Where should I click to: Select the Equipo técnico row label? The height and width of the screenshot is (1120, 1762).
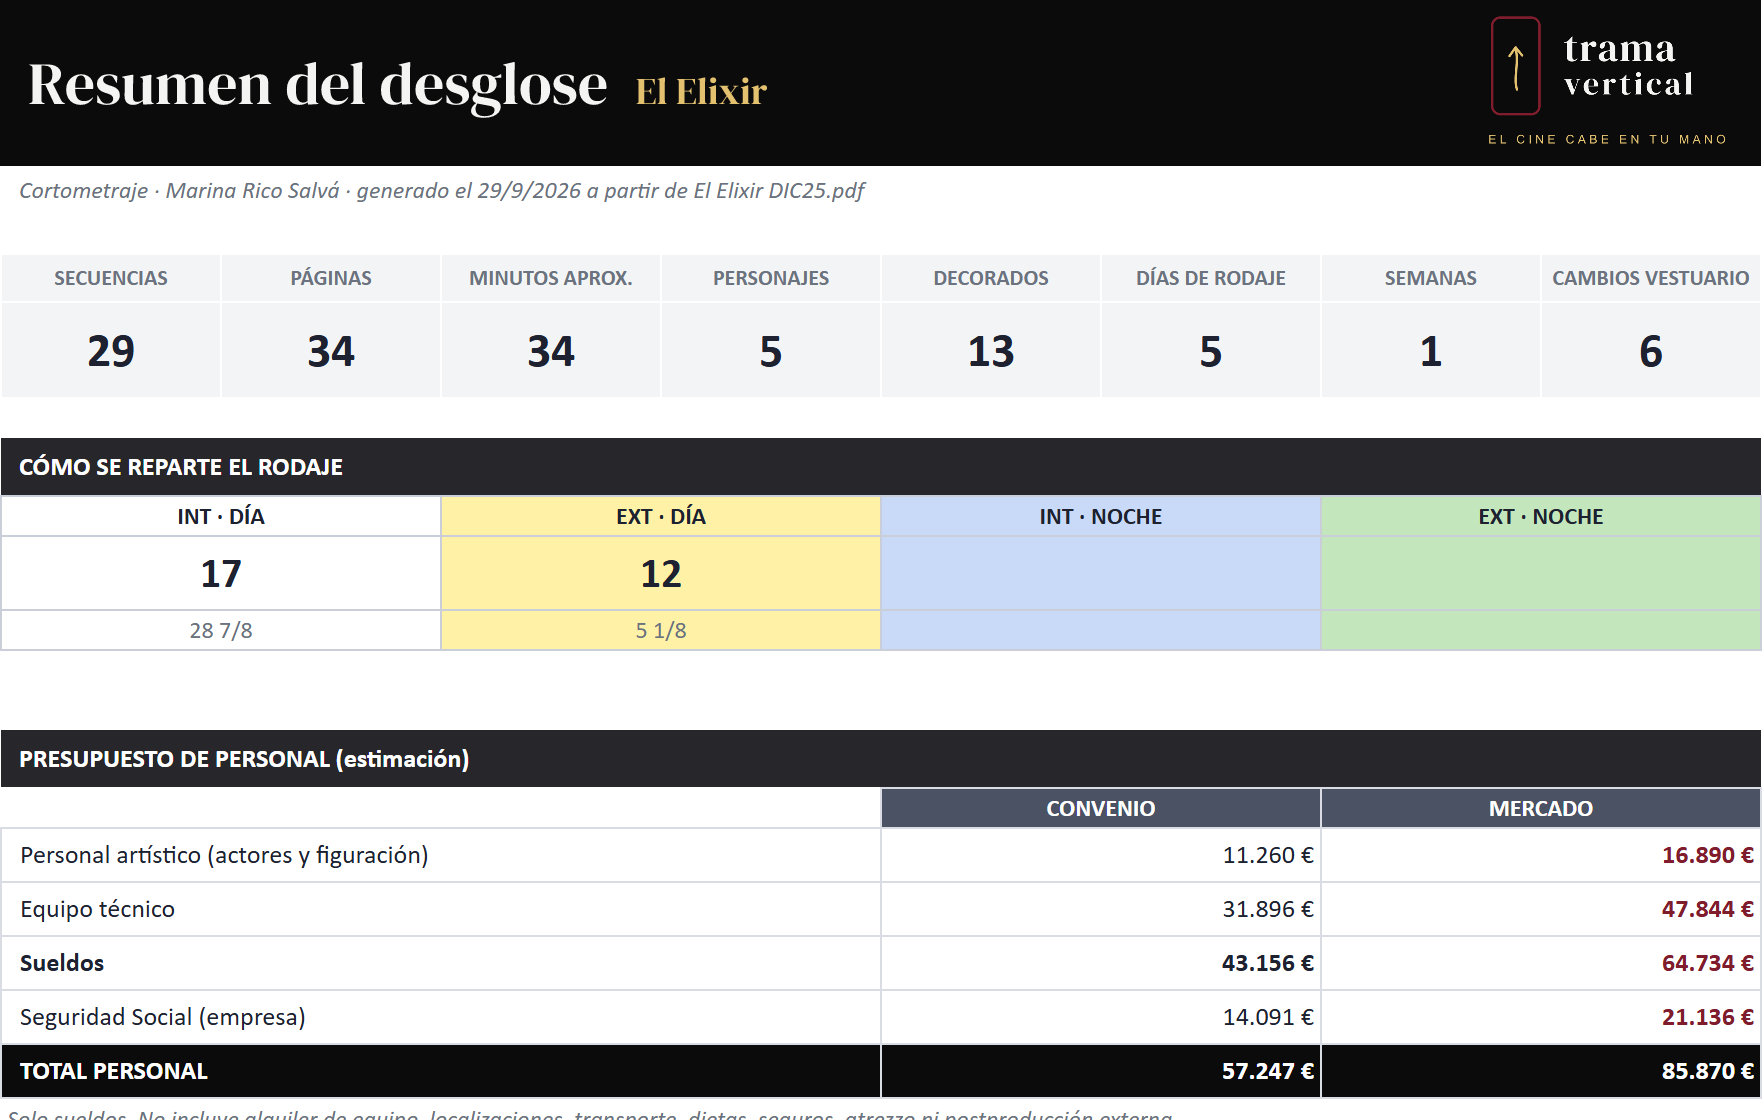(97, 909)
